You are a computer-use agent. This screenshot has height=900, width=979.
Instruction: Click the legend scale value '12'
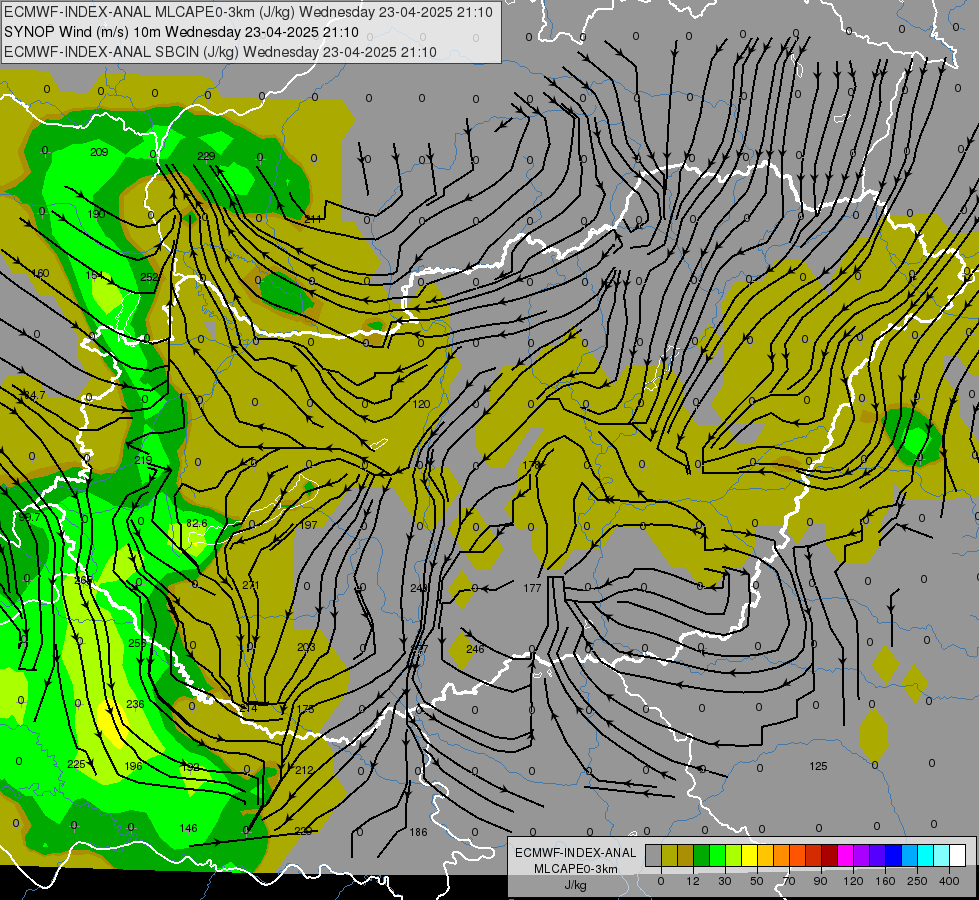pos(693,881)
